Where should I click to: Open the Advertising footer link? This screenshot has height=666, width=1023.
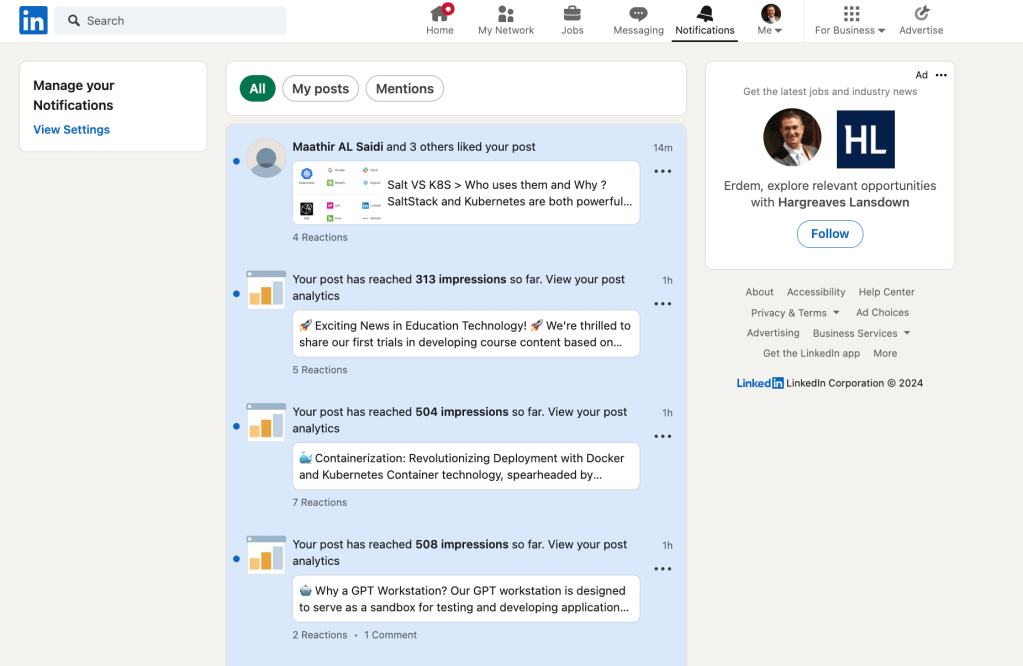click(x=772, y=333)
